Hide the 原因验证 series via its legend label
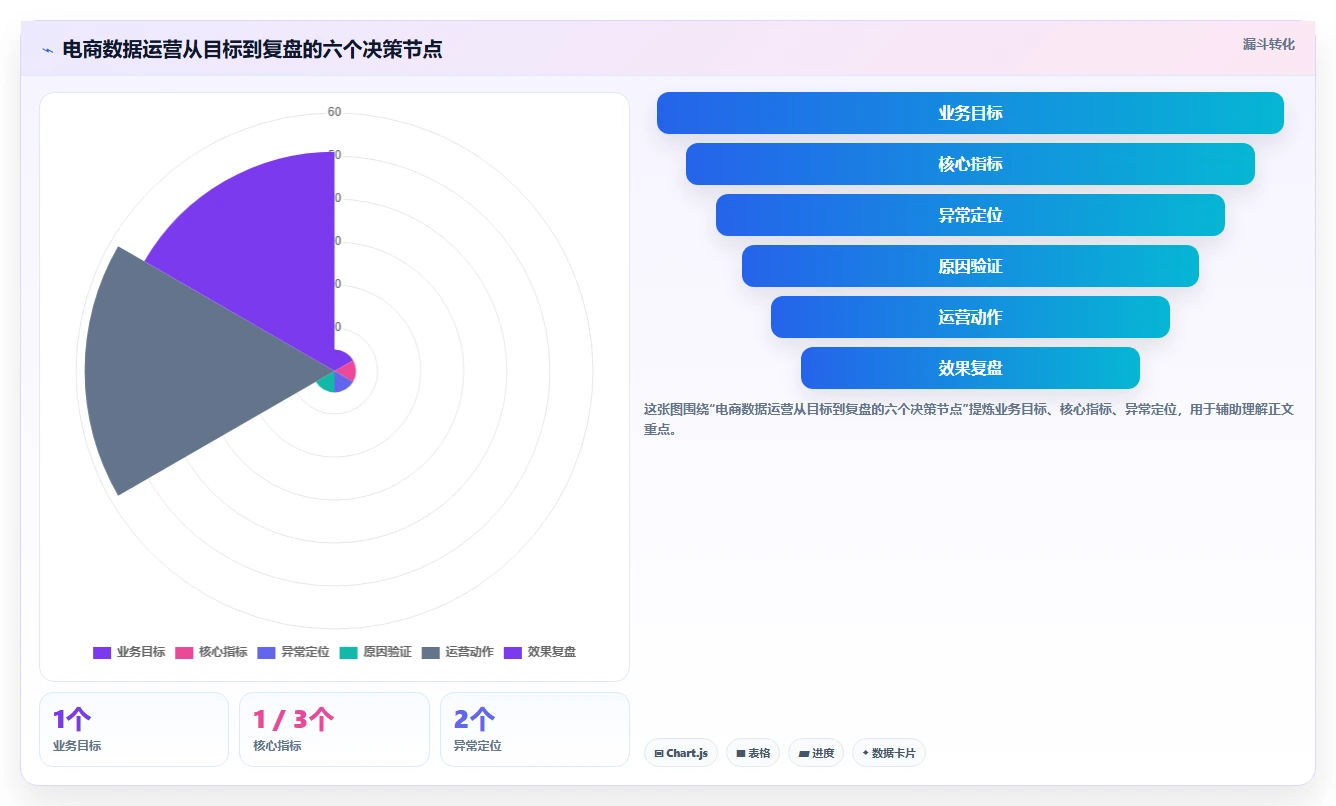The image size is (1336, 806). (387, 652)
